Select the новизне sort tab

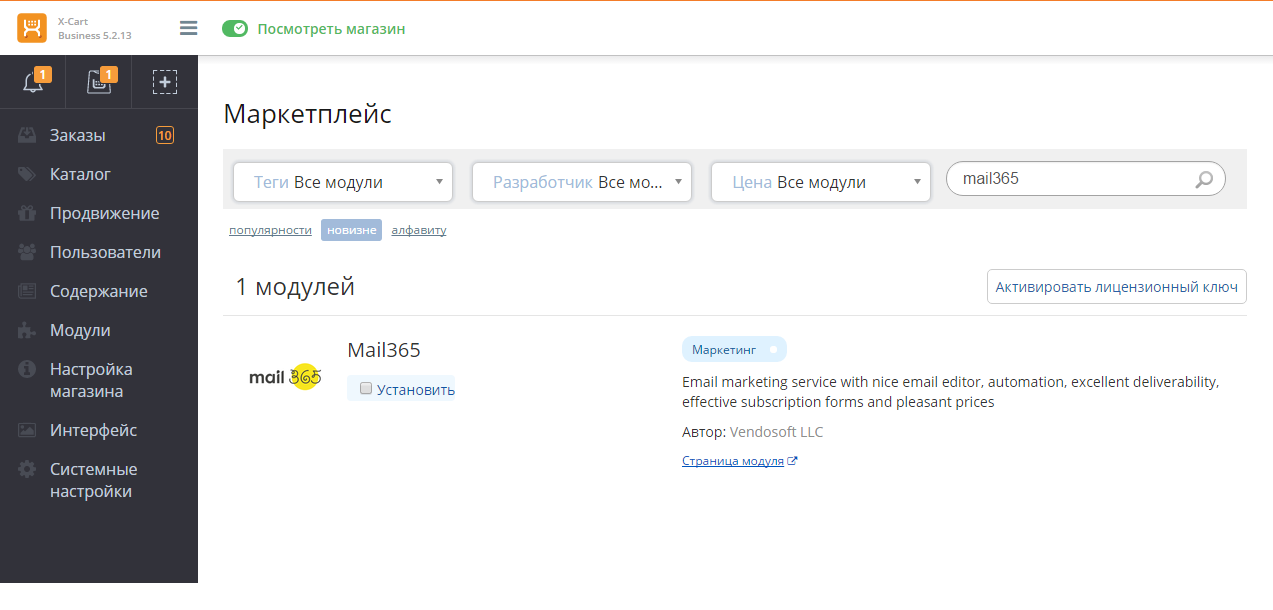[351, 230]
